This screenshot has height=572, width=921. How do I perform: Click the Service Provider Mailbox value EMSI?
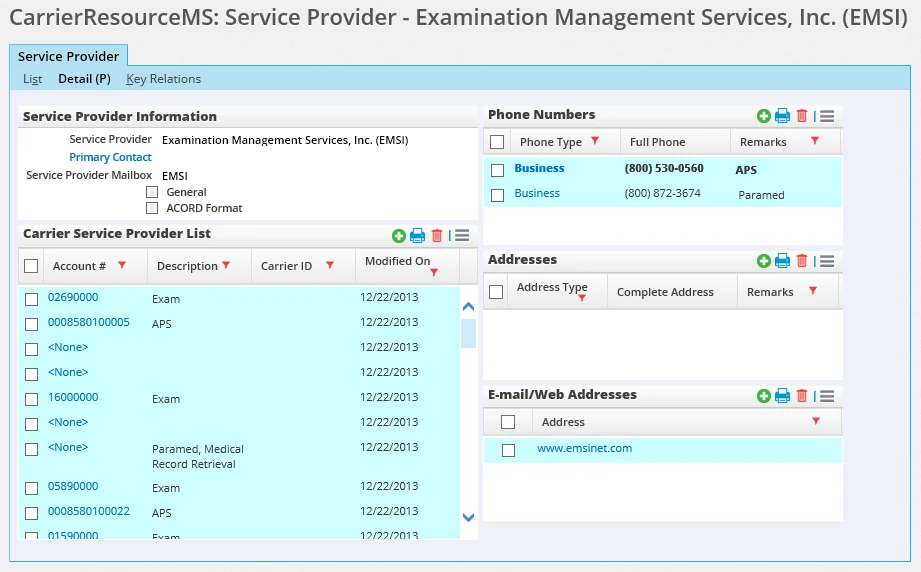point(175,176)
